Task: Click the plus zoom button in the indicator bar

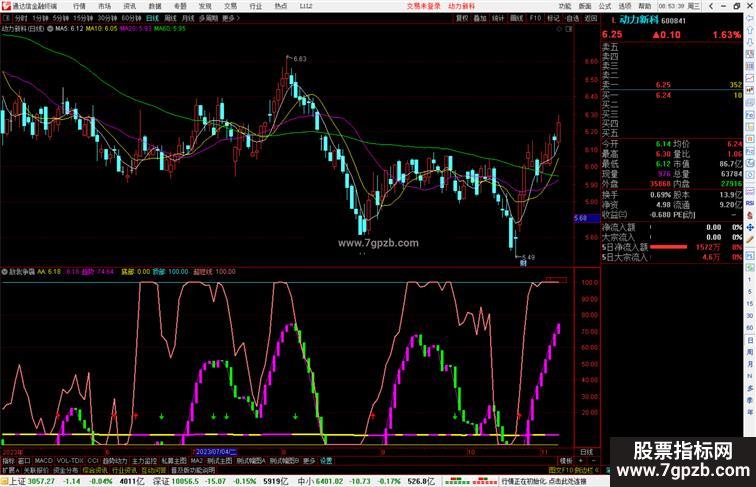Action: point(580,461)
